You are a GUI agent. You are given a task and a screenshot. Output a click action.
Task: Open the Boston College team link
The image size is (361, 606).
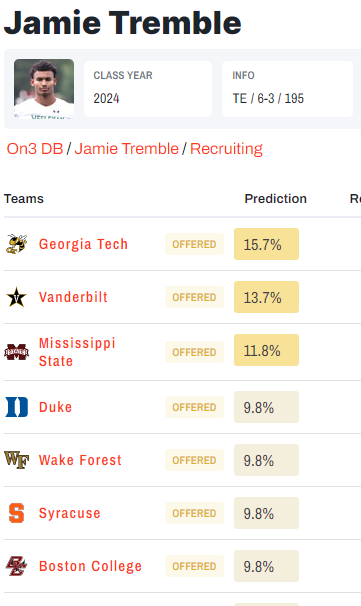pyautogui.click(x=90, y=566)
